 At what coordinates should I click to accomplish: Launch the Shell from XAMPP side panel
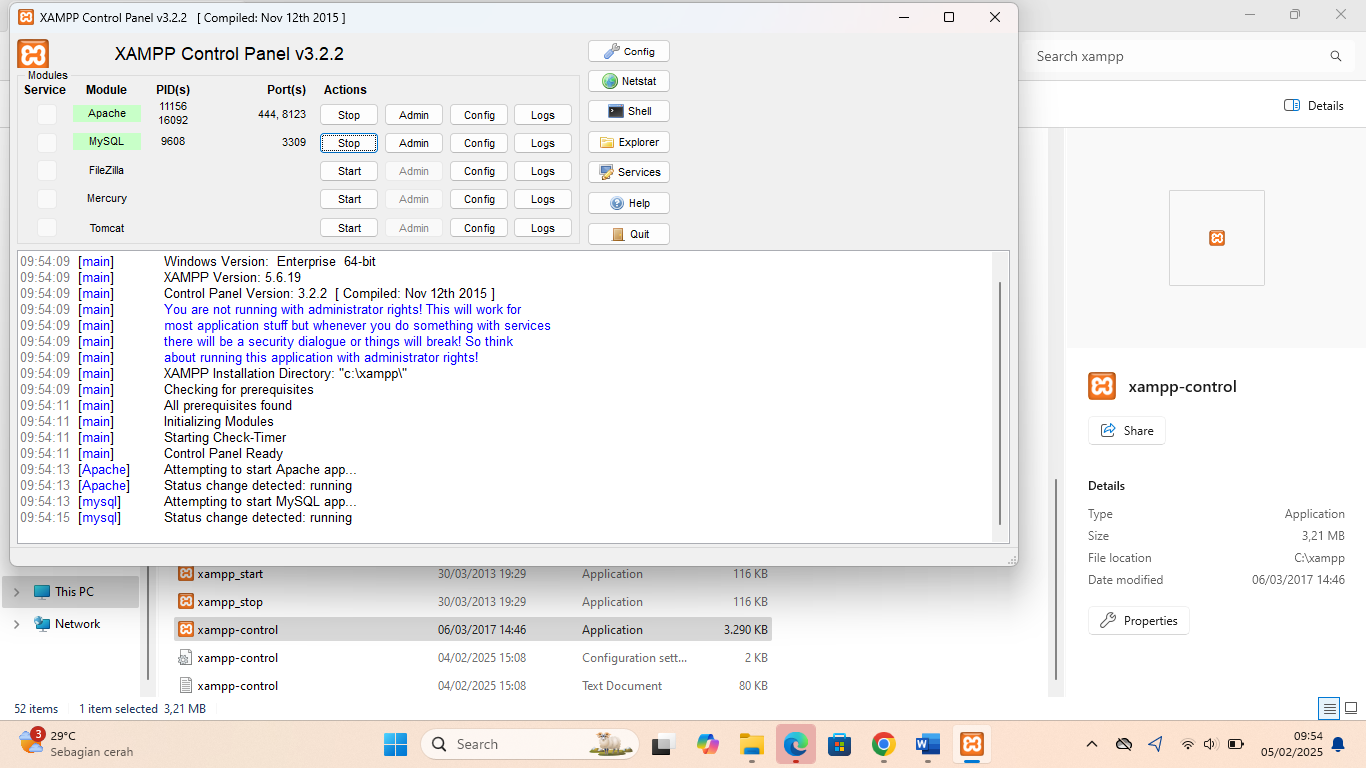(629, 111)
